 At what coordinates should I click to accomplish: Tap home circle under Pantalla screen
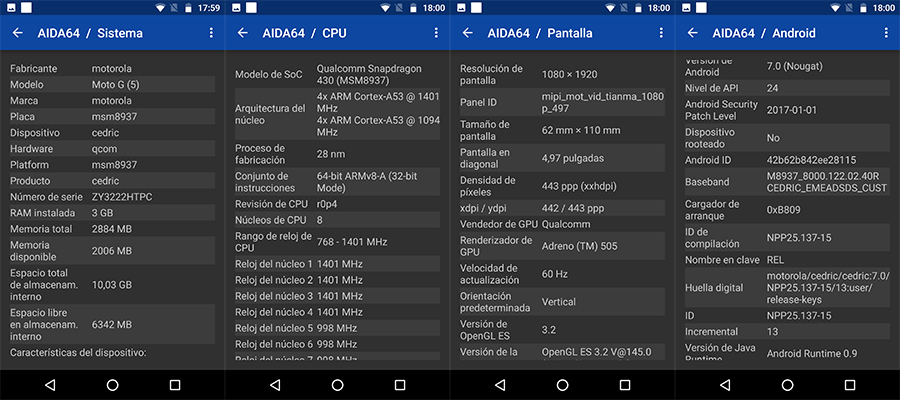click(x=562, y=385)
